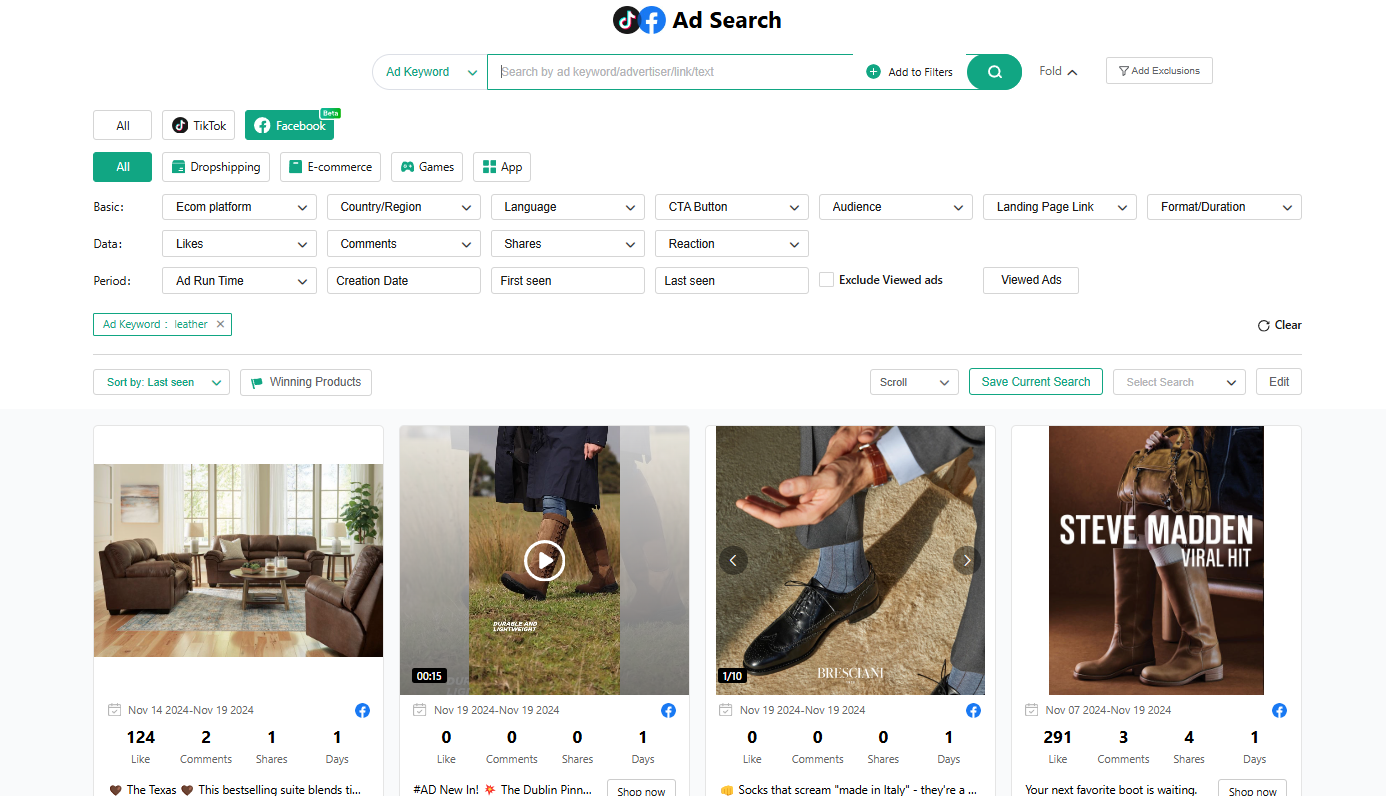Screen dimensions: 1386x796
Task: Switch to the Games category
Action: 427,167
